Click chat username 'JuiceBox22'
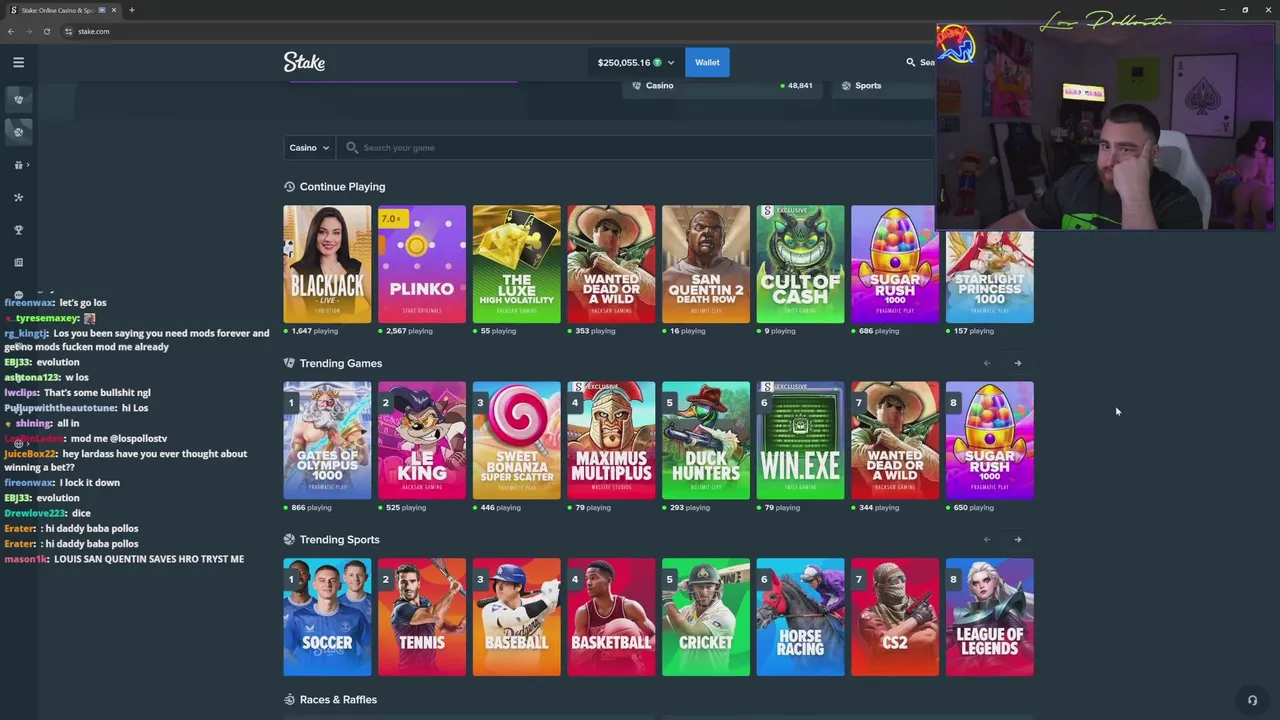 30,454
